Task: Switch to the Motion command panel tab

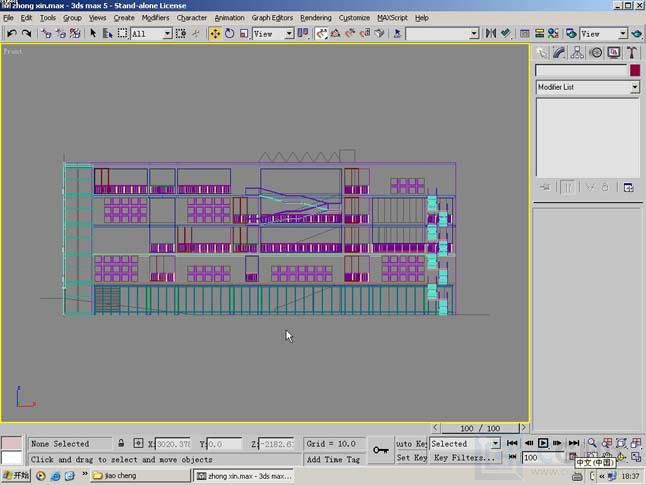Action: tap(596, 53)
